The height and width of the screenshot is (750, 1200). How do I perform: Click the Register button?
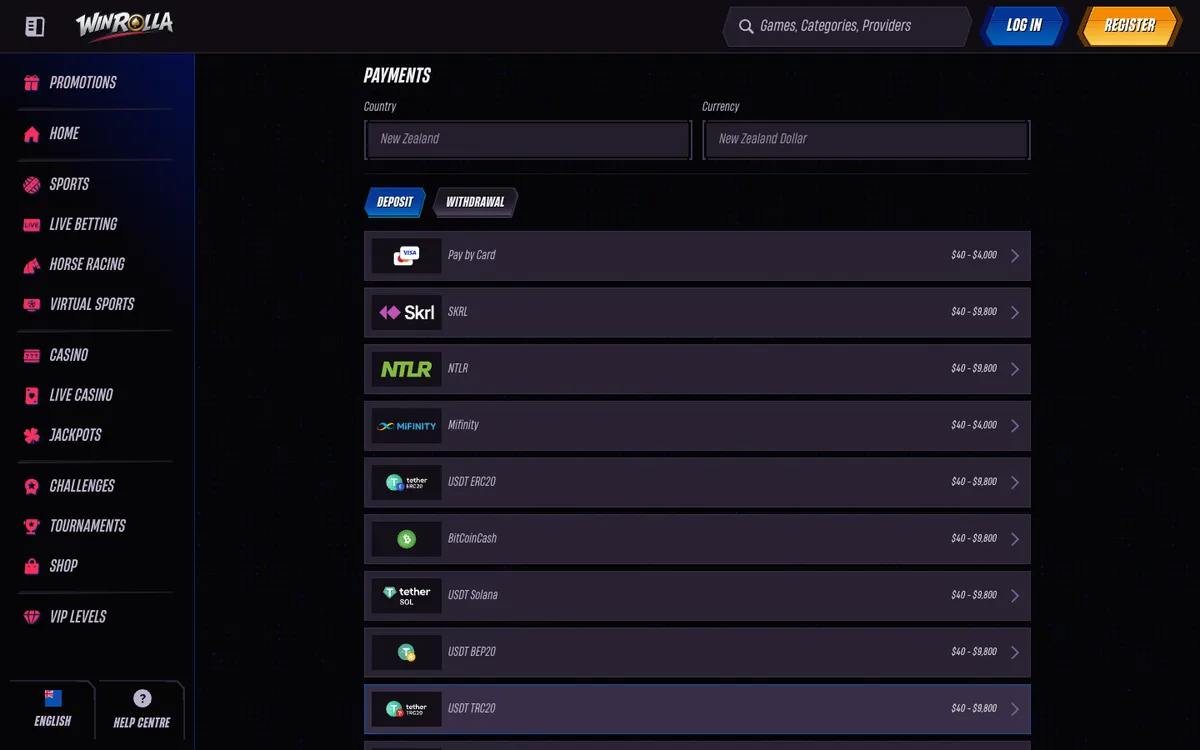coord(1130,26)
